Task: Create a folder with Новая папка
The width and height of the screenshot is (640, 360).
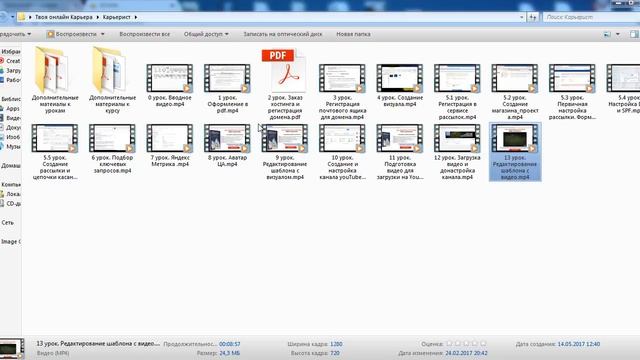Action: (x=353, y=34)
